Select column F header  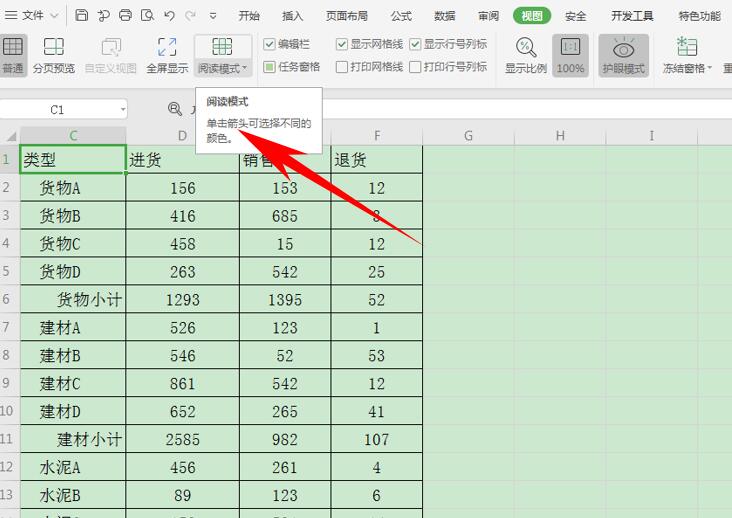[x=377, y=136]
